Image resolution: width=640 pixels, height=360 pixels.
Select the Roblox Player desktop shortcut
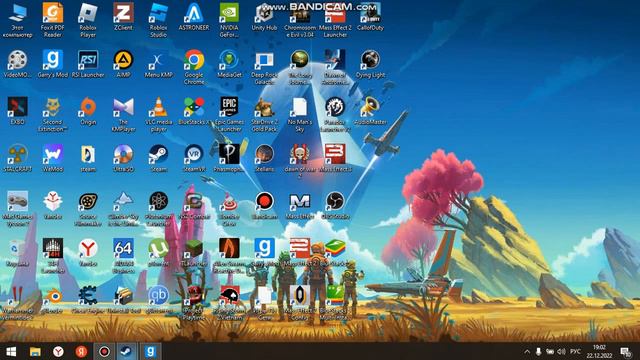[88, 20]
